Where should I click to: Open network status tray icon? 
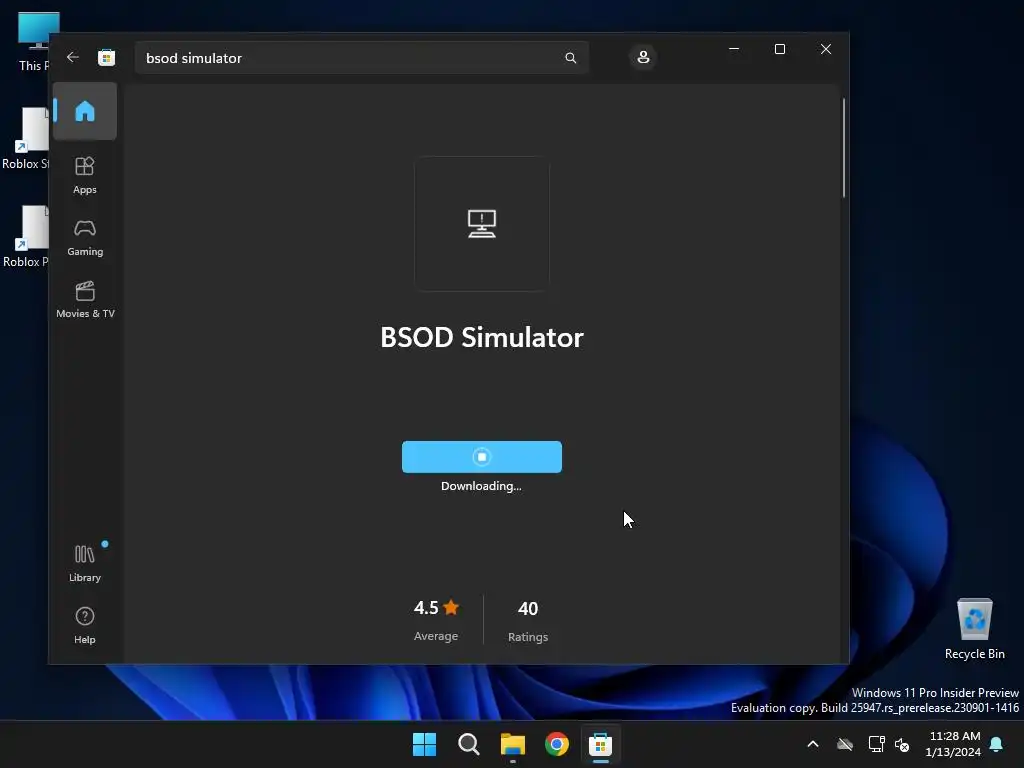click(876, 744)
